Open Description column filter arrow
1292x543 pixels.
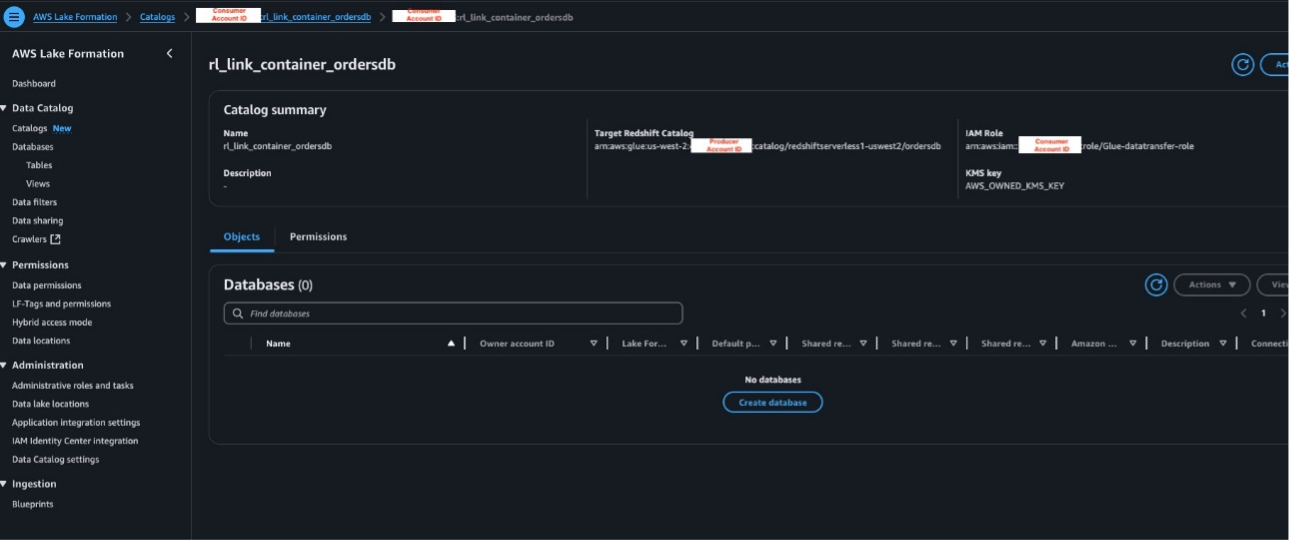[1223, 343]
